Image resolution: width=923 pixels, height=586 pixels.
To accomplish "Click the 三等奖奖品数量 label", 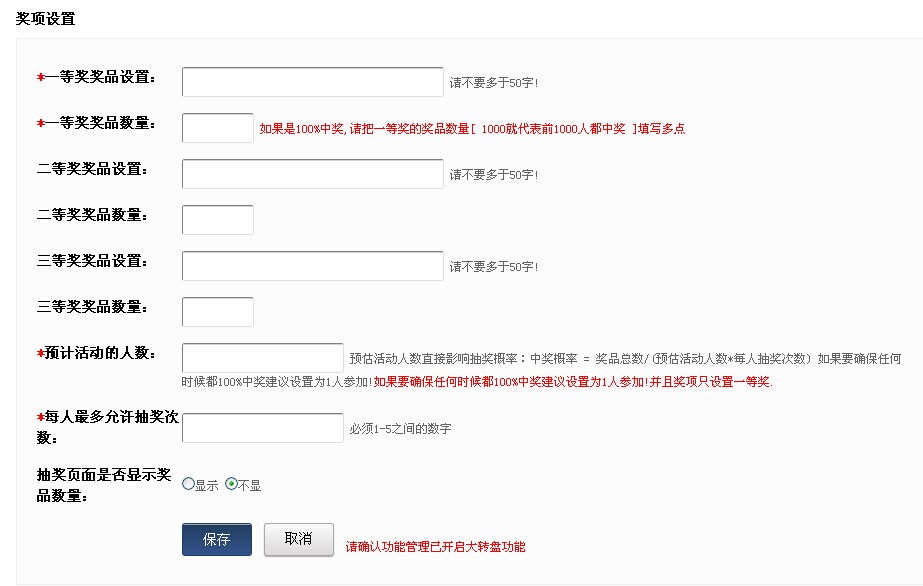I will coord(92,307).
